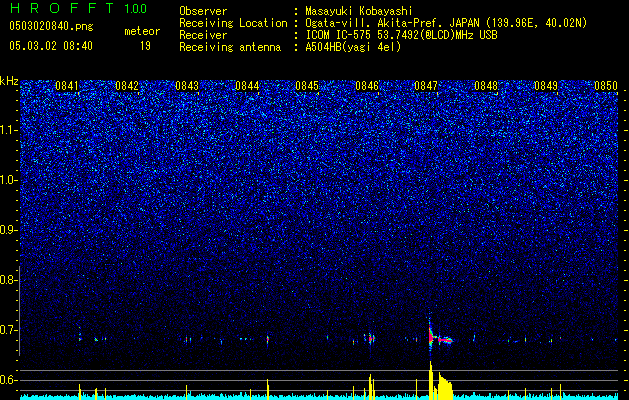Click the 0850 time marker
This screenshot has width=629, height=400.
(x=606, y=86)
